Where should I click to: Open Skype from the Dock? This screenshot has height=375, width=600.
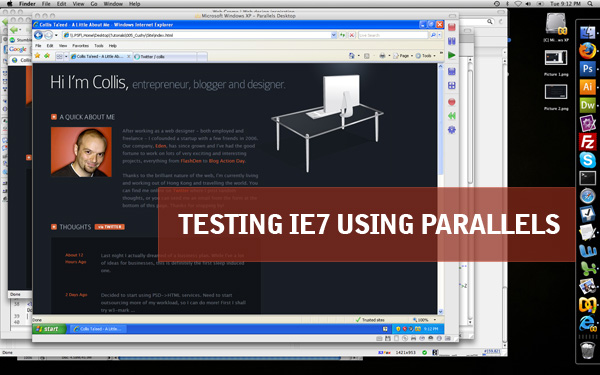(x=587, y=160)
